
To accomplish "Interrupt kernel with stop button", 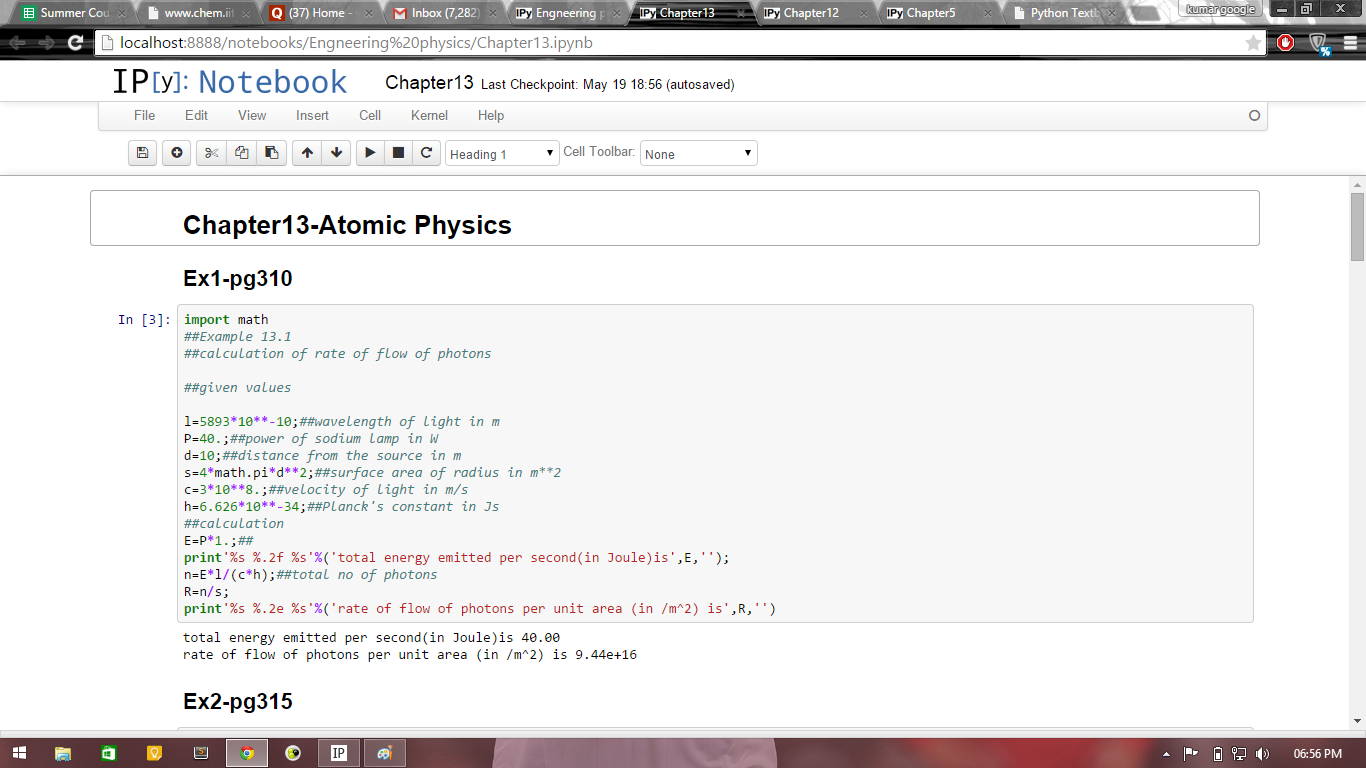I will [x=398, y=153].
